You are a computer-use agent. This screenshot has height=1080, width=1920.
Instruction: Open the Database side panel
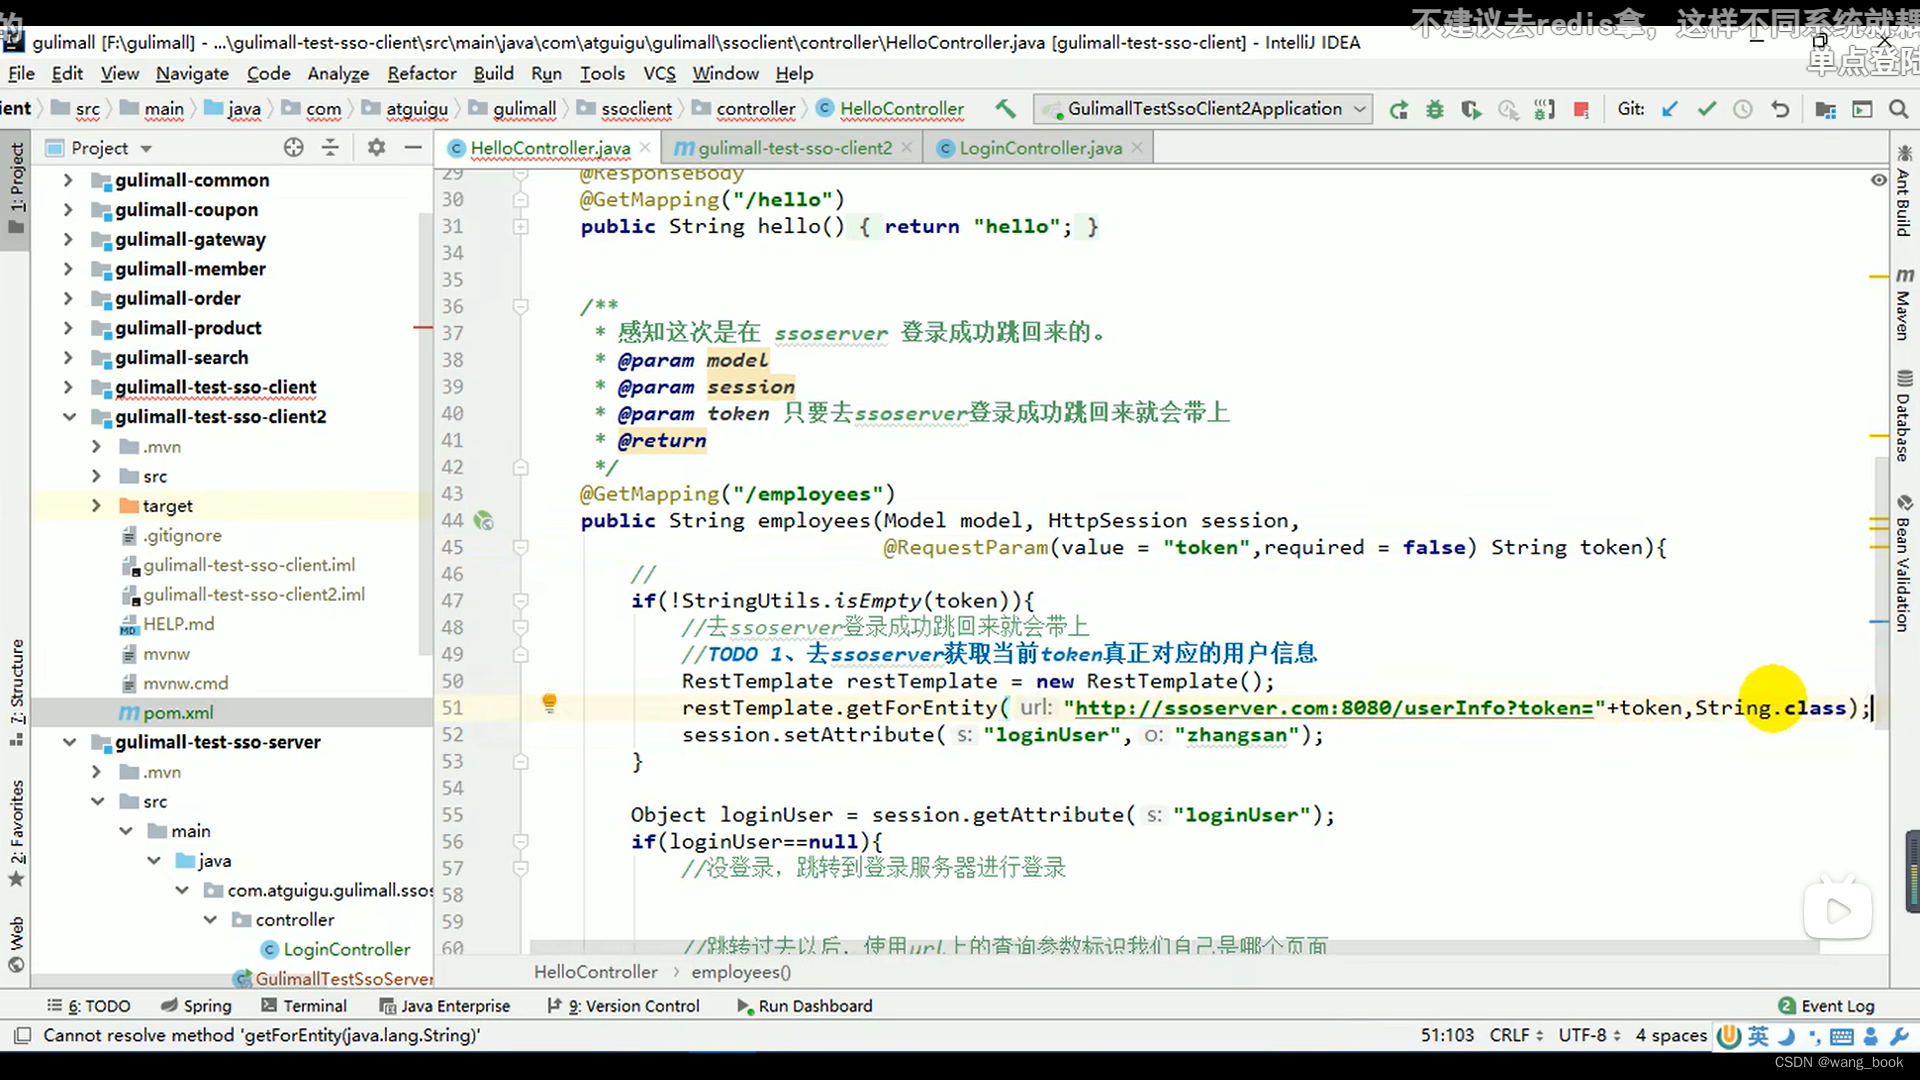pyautogui.click(x=1903, y=416)
